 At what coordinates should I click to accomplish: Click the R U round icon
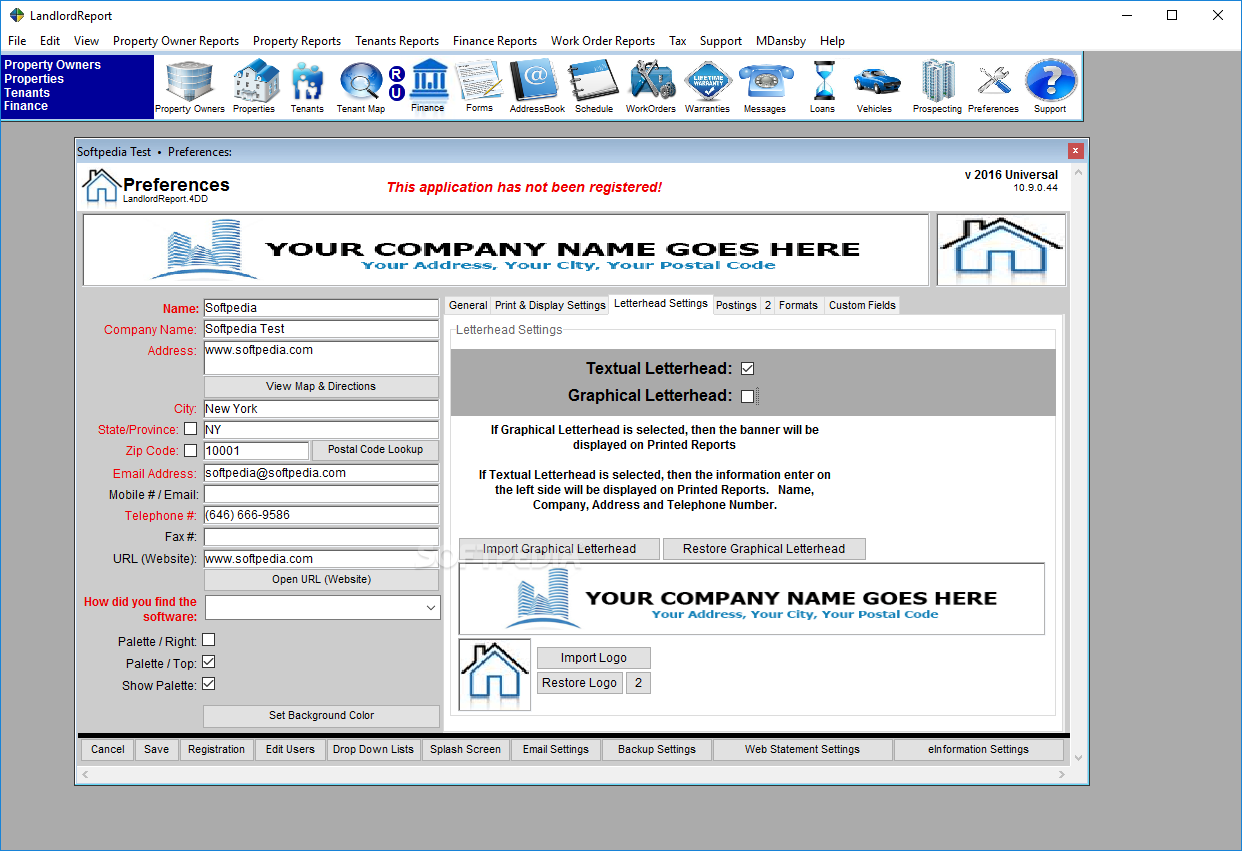396,84
